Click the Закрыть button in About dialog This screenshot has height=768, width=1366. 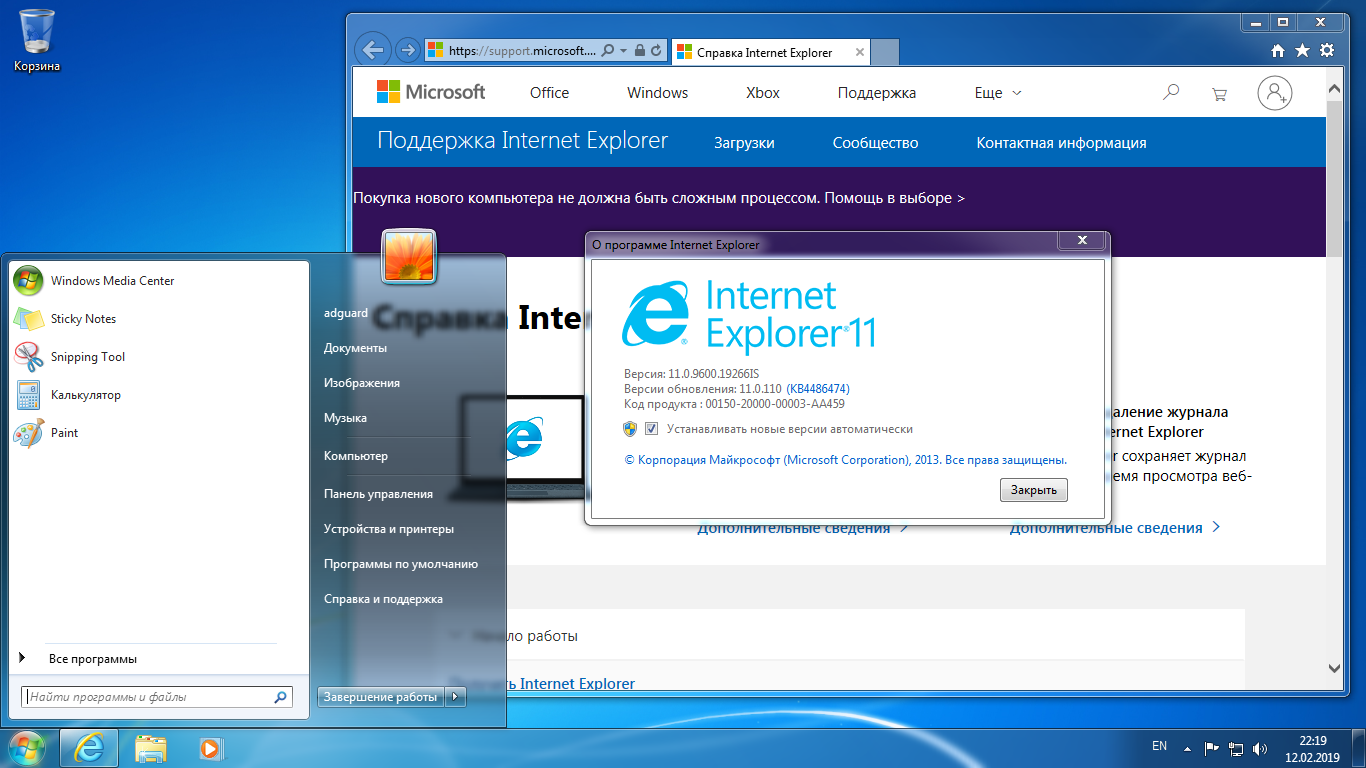click(x=1034, y=490)
